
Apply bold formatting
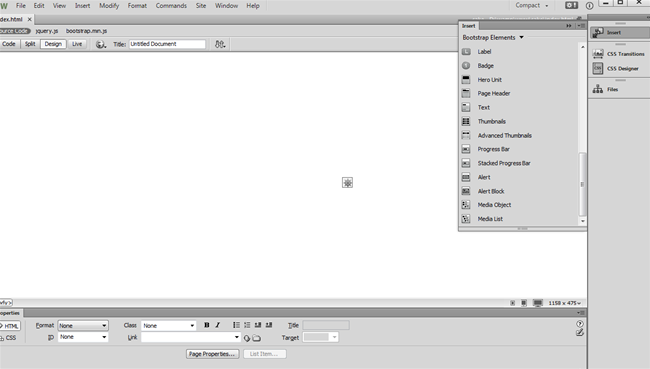coord(206,325)
